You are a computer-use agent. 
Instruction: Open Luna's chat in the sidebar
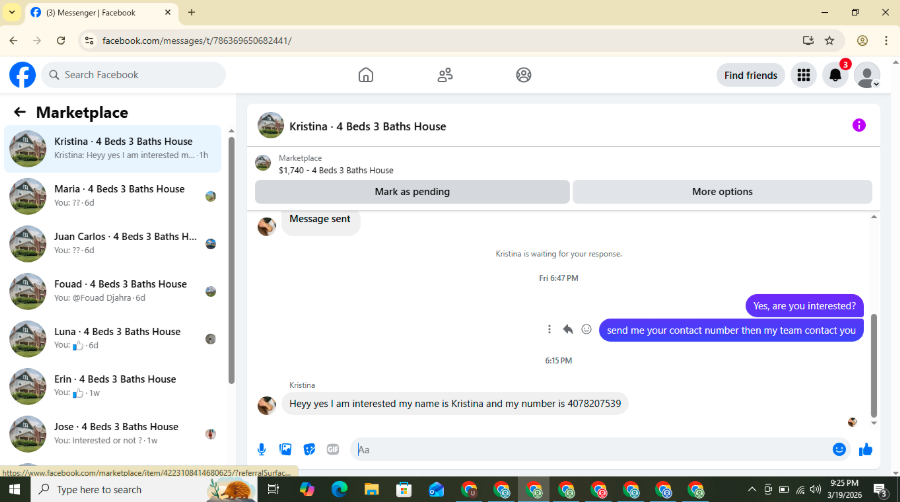tap(112, 339)
